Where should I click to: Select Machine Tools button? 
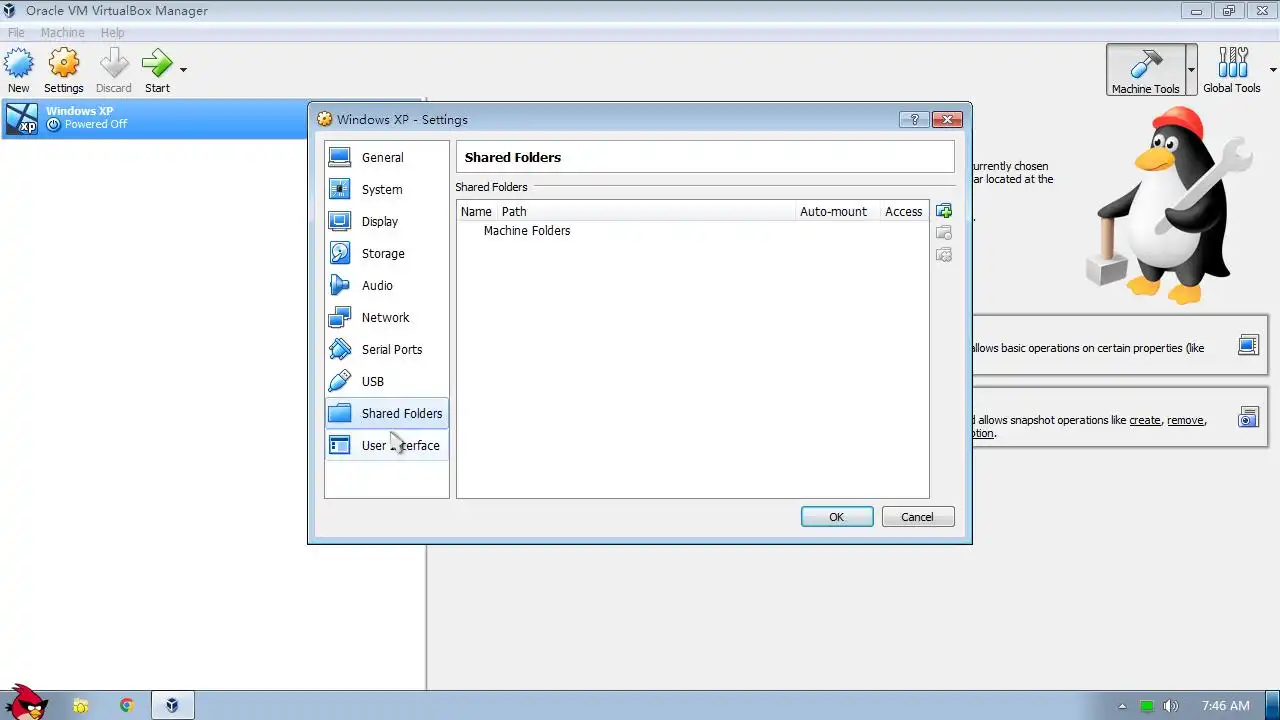click(x=1145, y=70)
